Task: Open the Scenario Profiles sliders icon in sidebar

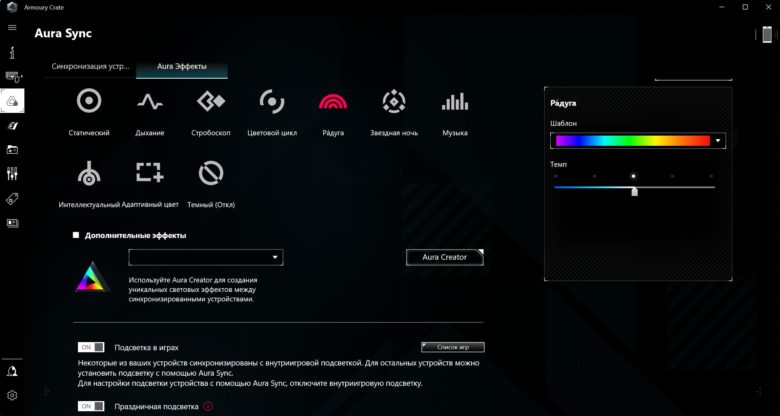Action: tap(12, 174)
